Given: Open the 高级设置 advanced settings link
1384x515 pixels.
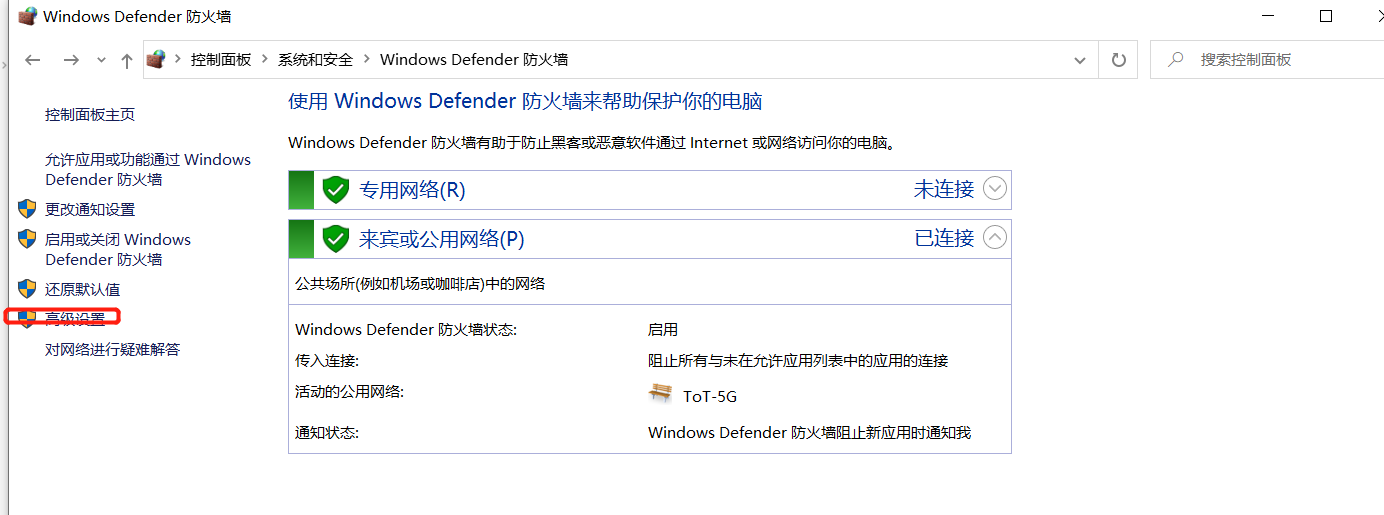Looking at the screenshot, I should click(75, 319).
